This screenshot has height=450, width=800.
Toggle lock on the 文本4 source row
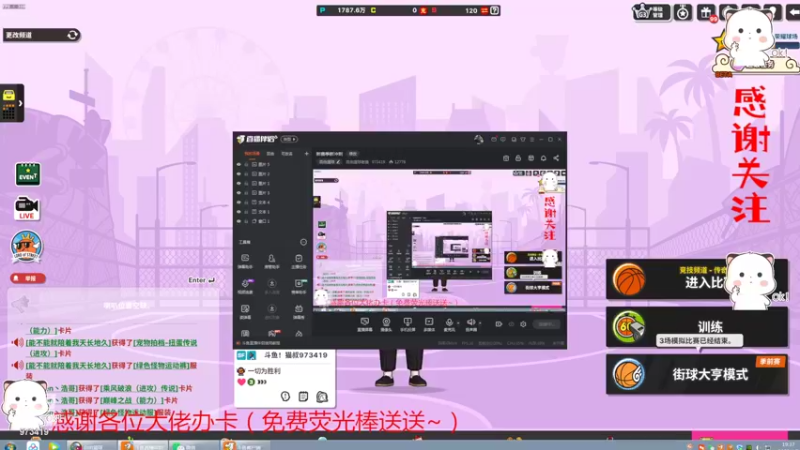246,203
